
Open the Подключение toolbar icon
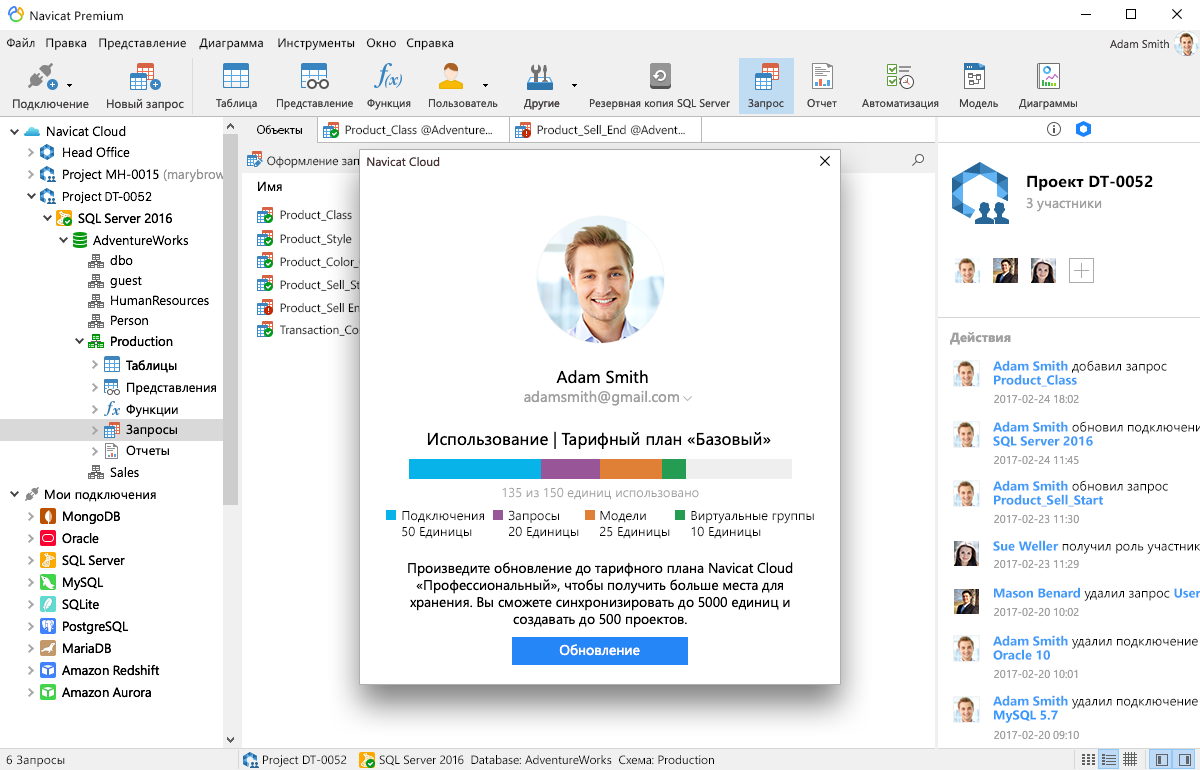pos(43,78)
